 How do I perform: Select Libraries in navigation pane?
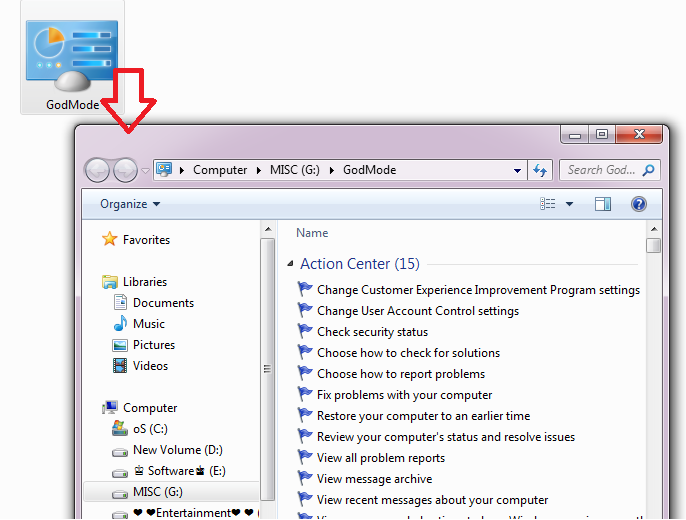(x=145, y=282)
